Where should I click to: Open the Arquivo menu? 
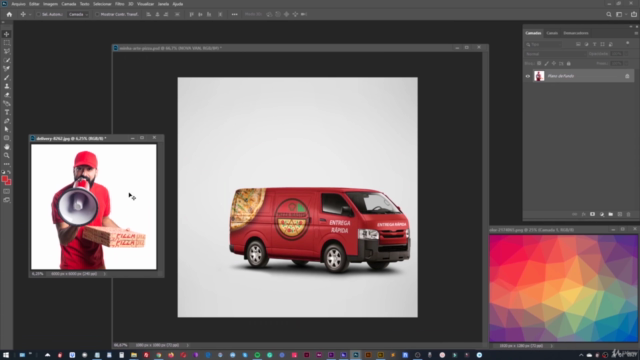pos(18,4)
